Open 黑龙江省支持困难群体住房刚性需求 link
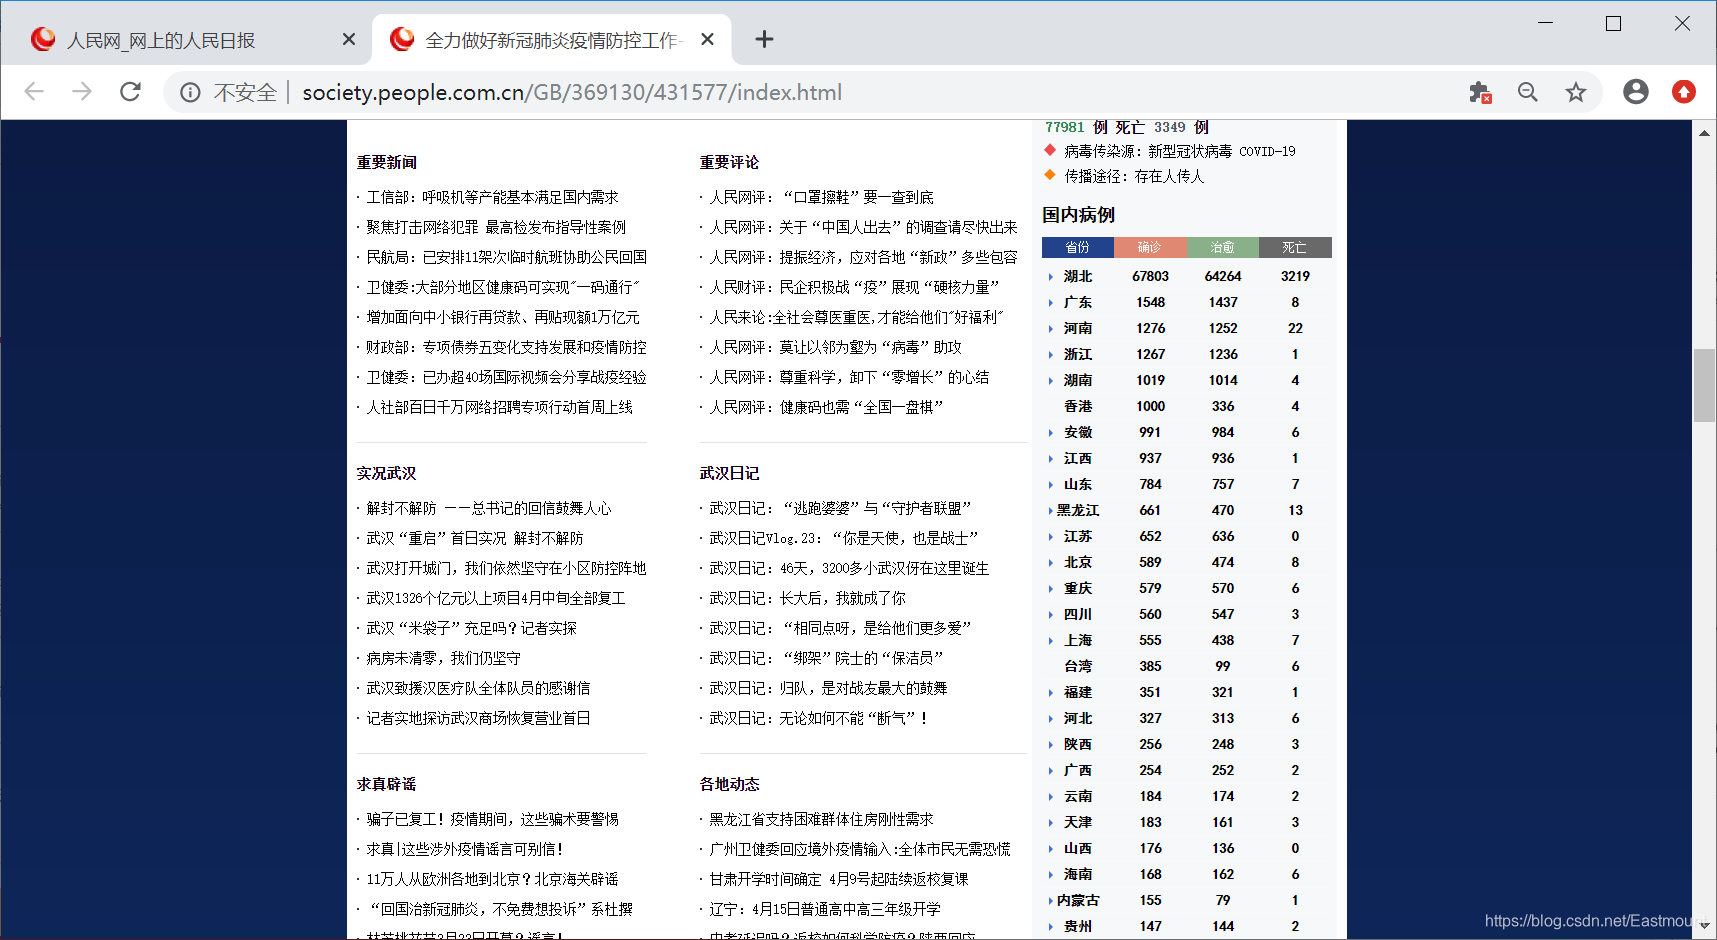The image size is (1717, 940). coord(821,820)
